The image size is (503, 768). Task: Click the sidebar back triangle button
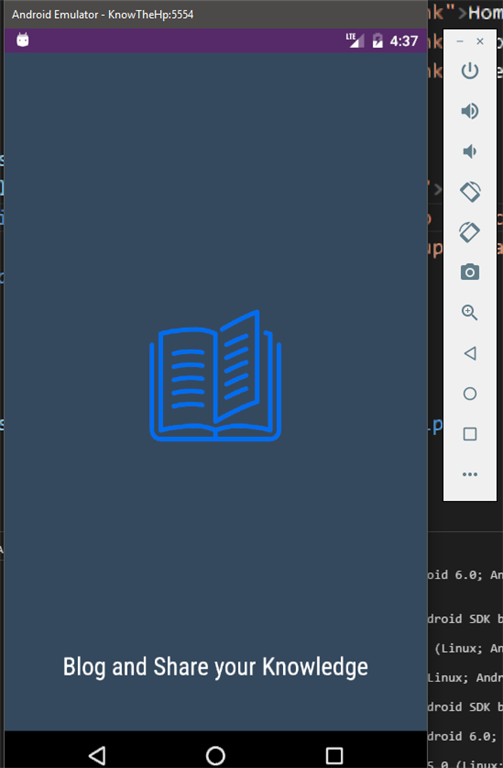coord(470,353)
